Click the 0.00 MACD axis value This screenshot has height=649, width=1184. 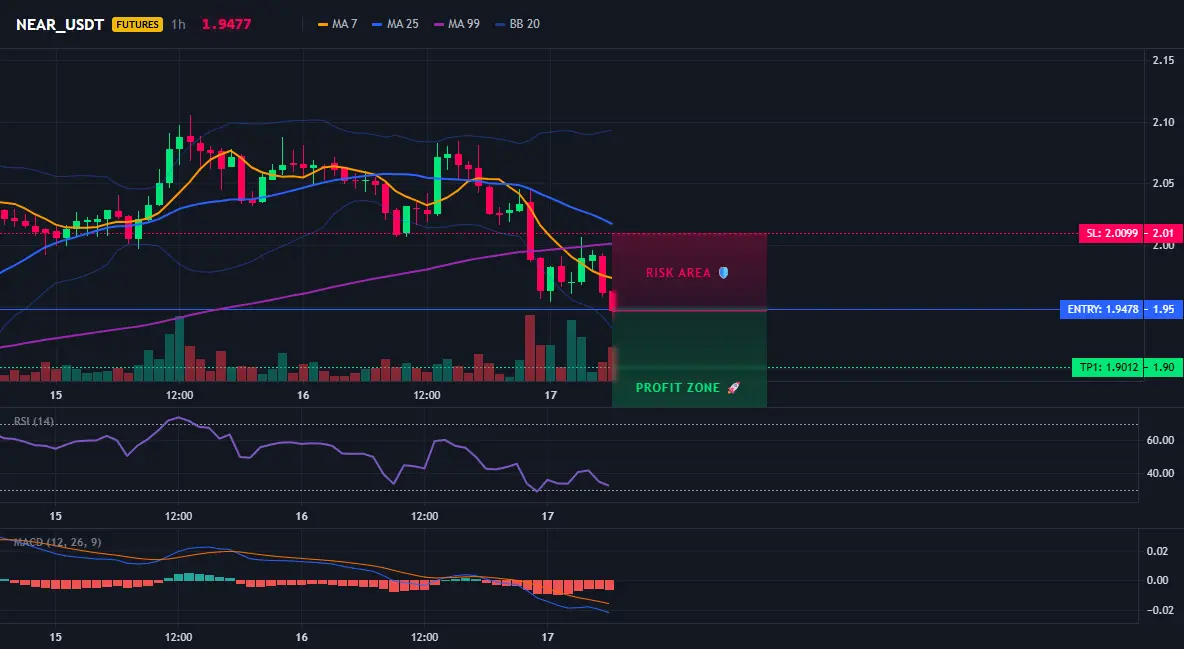(x=1158, y=580)
